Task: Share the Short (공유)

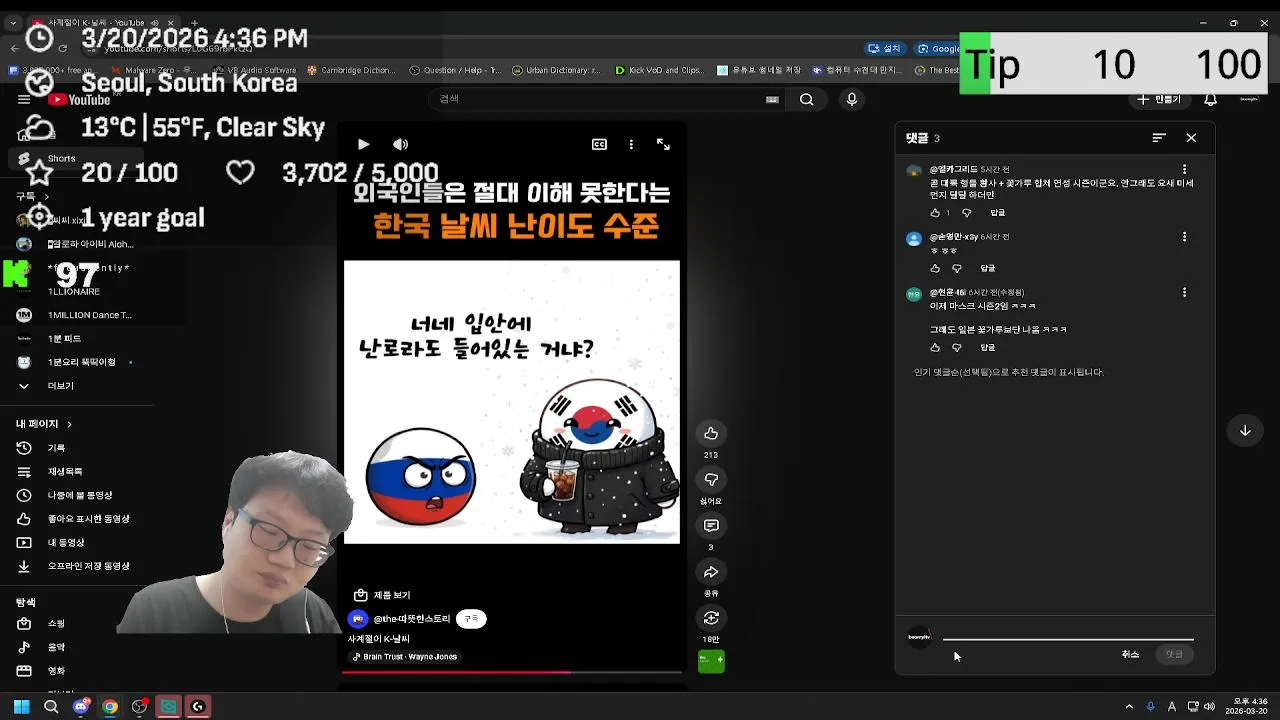Action: [711, 572]
